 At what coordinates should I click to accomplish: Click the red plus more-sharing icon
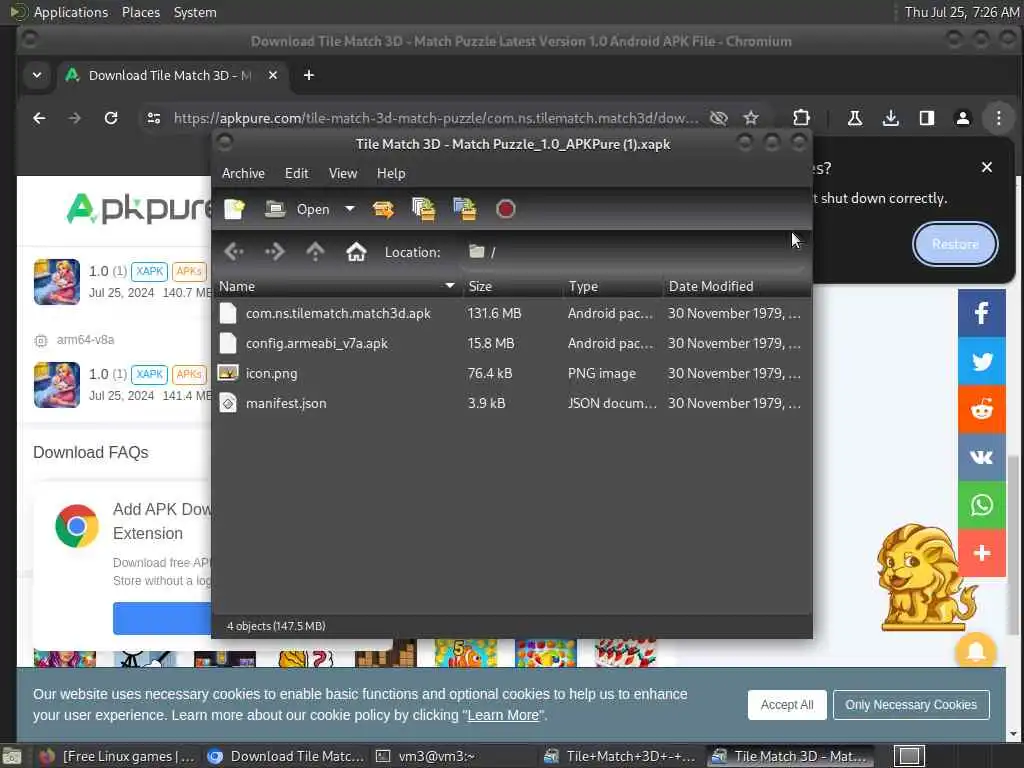982,554
